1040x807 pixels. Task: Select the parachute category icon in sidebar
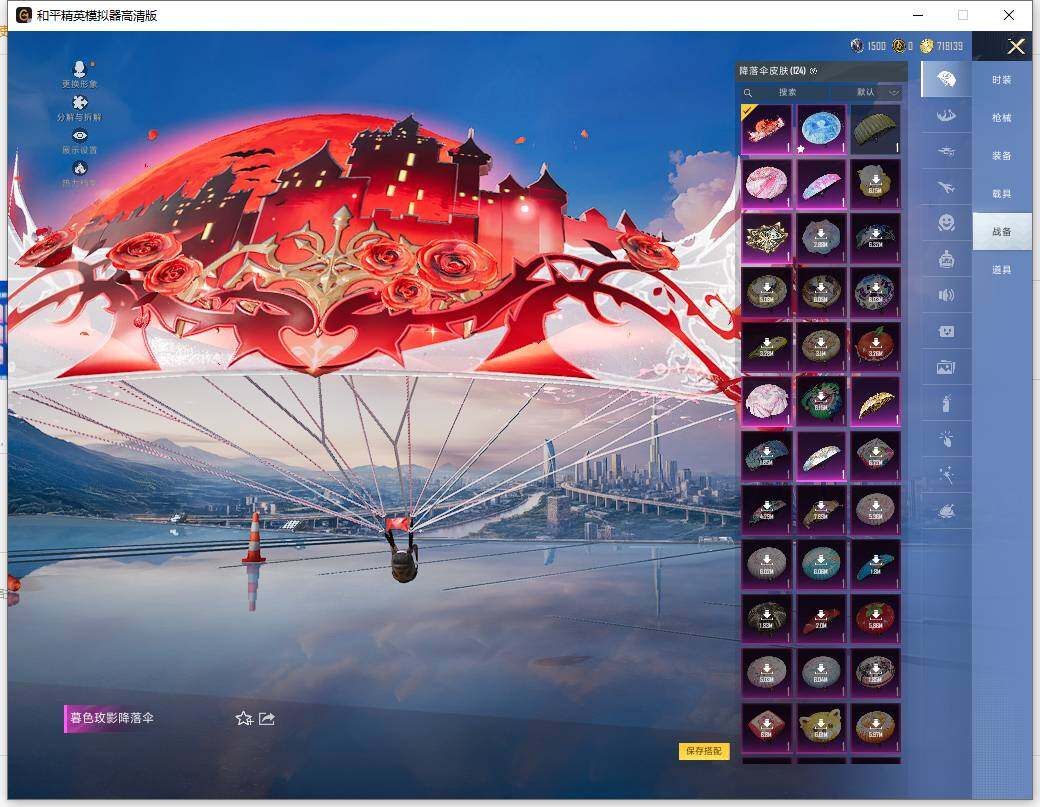click(946, 80)
